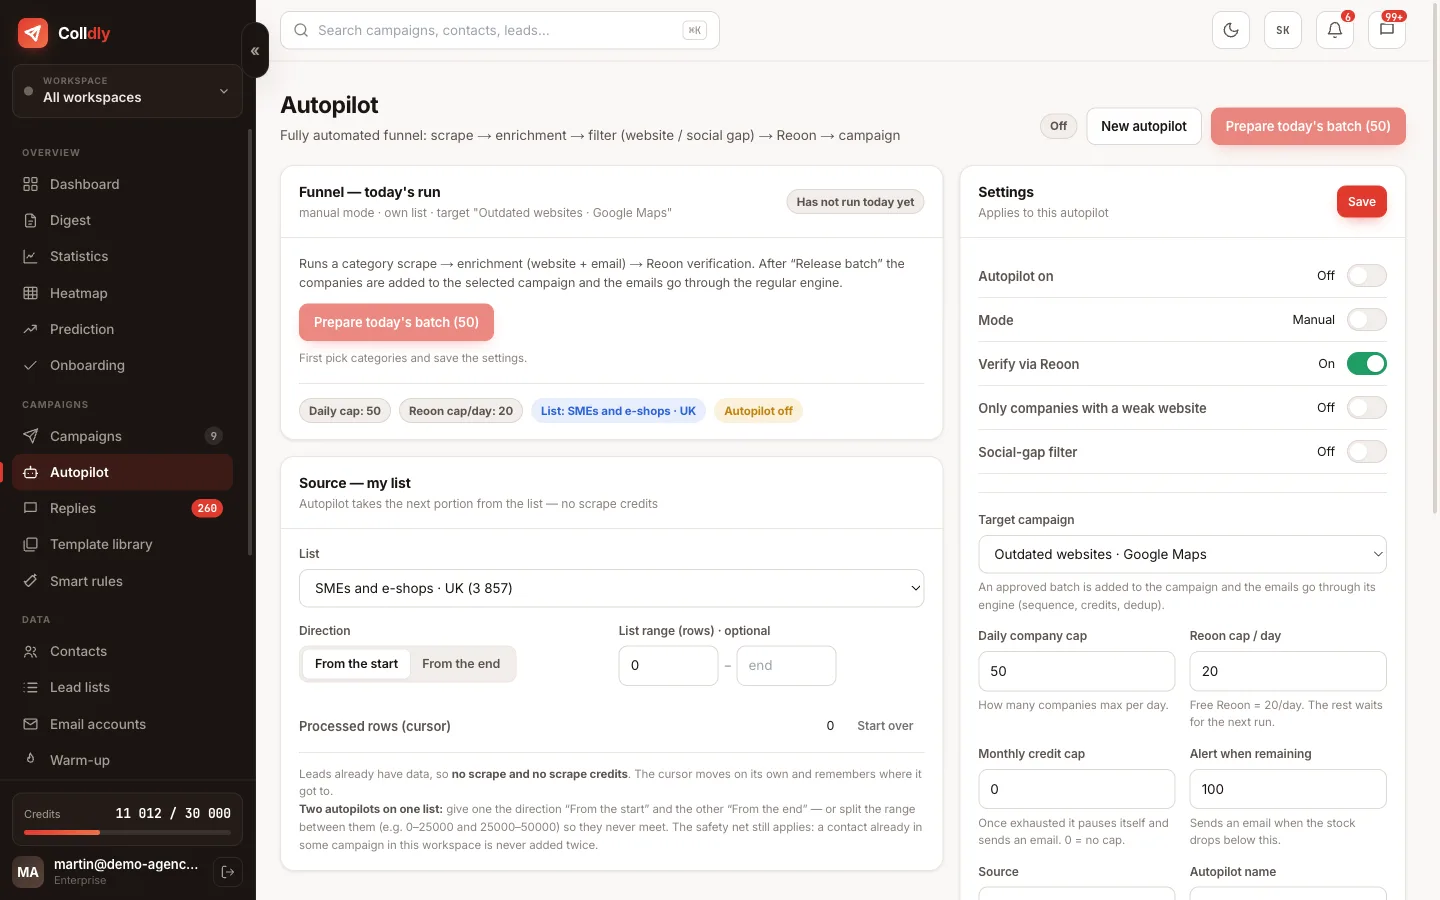The height and width of the screenshot is (900, 1440).
Task: Open the List dropdown SMEs and e-shops
Action: pyautogui.click(x=611, y=588)
